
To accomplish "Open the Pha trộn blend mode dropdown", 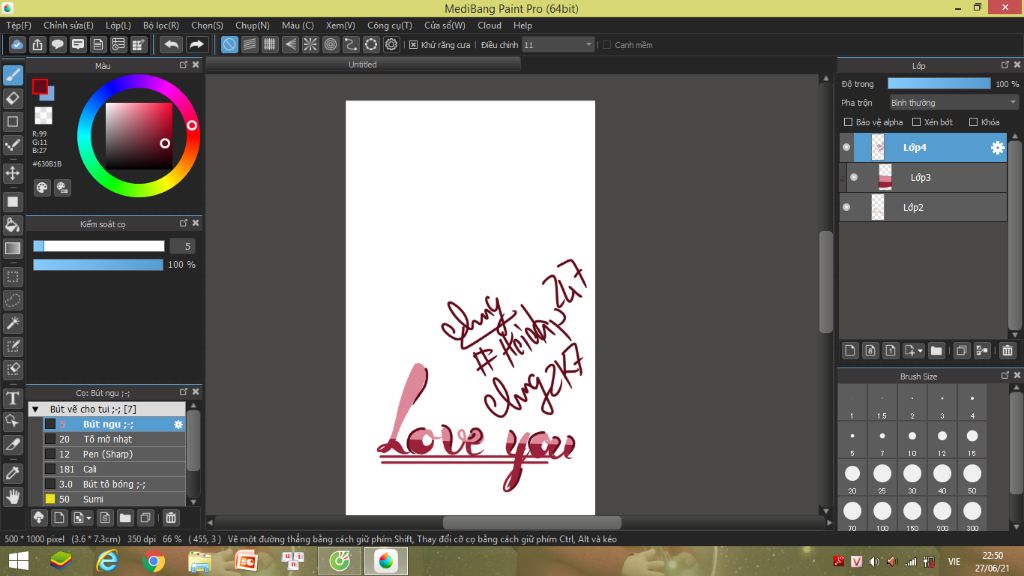I will coord(953,103).
